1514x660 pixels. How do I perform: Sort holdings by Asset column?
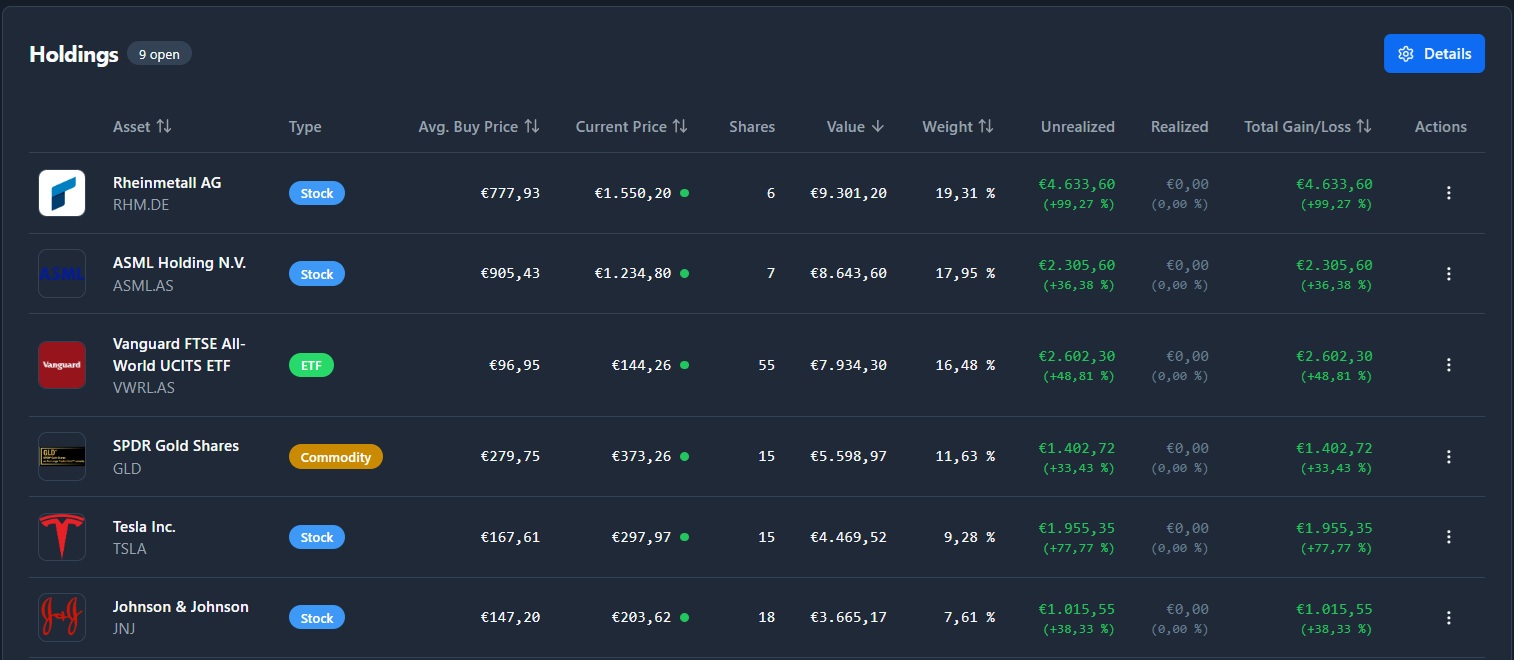(x=142, y=127)
